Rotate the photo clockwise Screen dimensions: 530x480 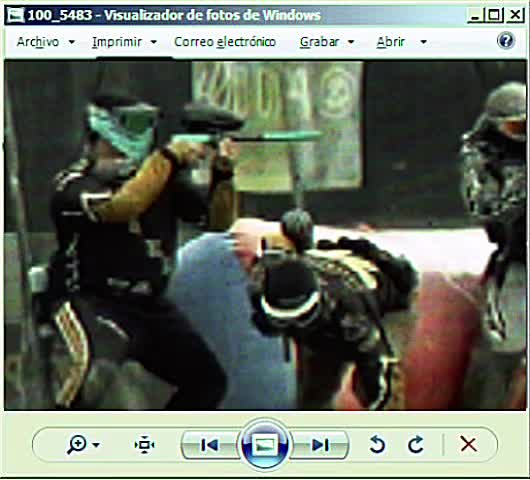416,444
